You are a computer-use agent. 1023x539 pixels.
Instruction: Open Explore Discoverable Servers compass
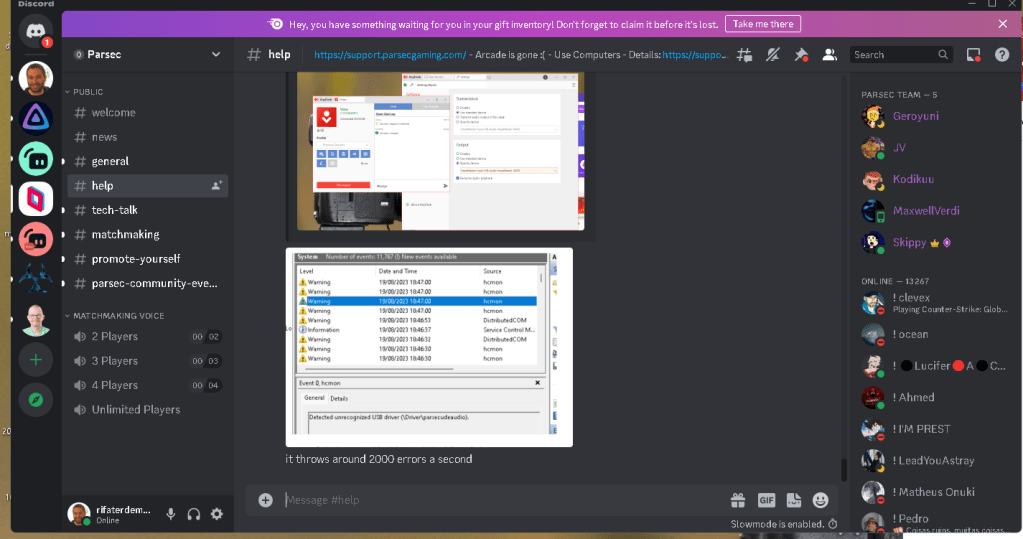click(x=35, y=400)
